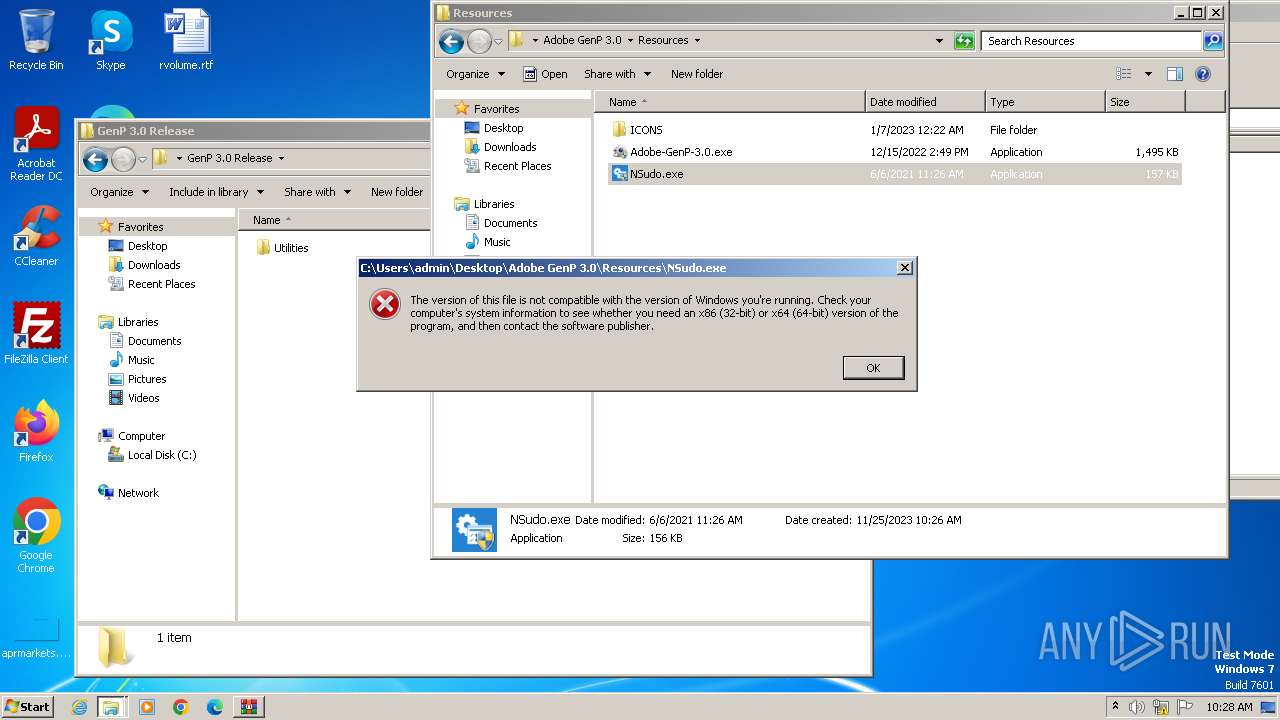Image resolution: width=1280 pixels, height=720 pixels.
Task: Click Internet Explorer on the taskbar
Action: tap(79, 707)
